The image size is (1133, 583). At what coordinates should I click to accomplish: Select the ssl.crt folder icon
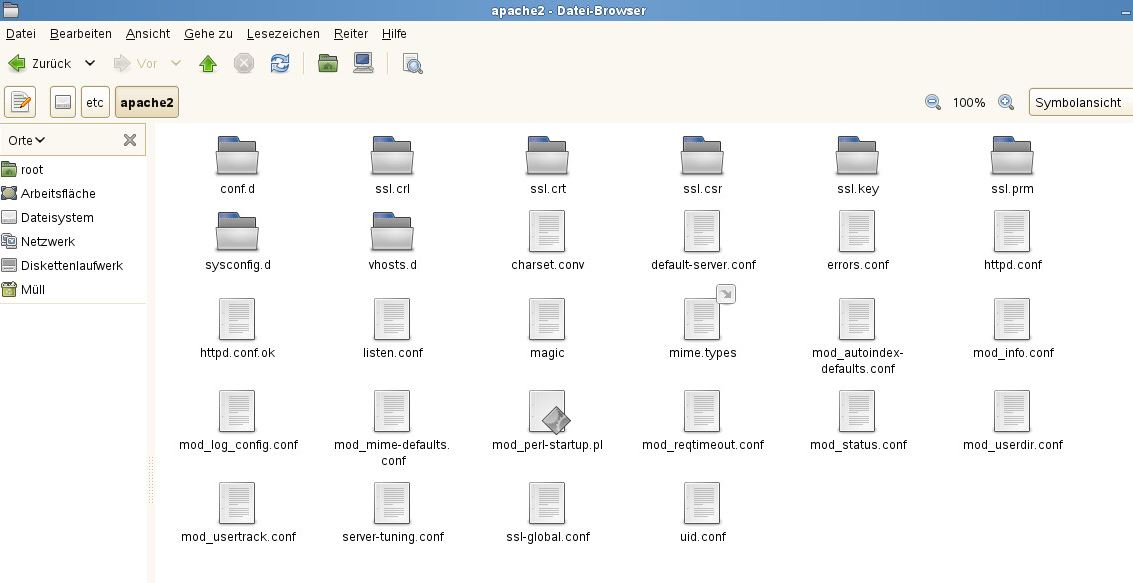547,155
